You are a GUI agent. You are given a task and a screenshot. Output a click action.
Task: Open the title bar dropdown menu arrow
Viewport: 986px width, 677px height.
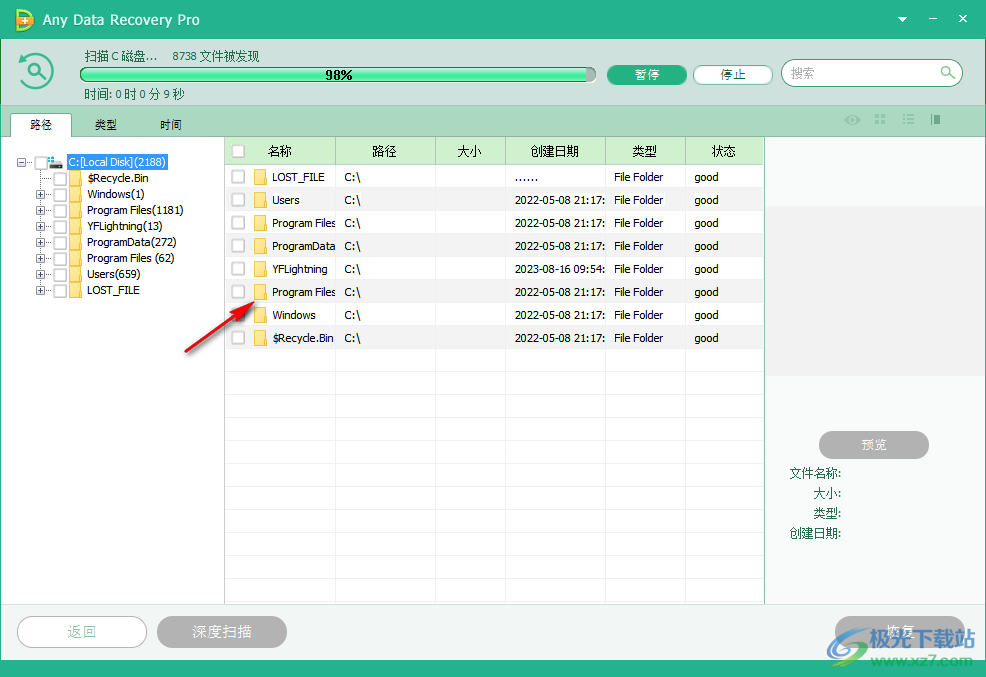tap(902, 19)
